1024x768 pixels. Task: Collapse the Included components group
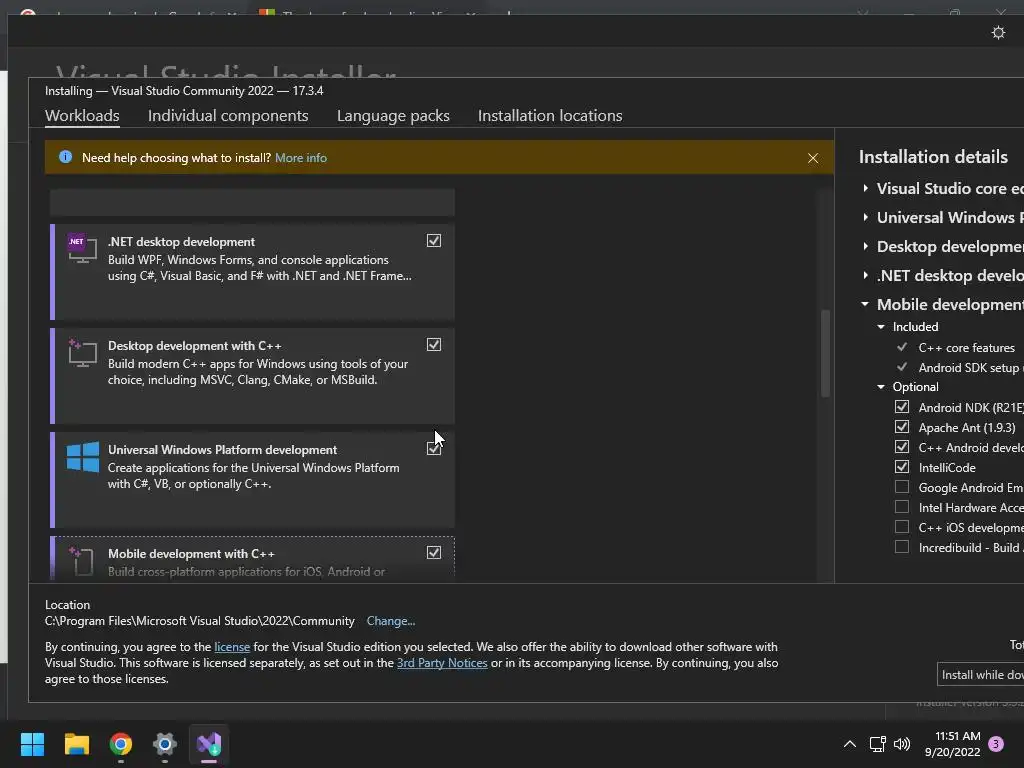881,327
